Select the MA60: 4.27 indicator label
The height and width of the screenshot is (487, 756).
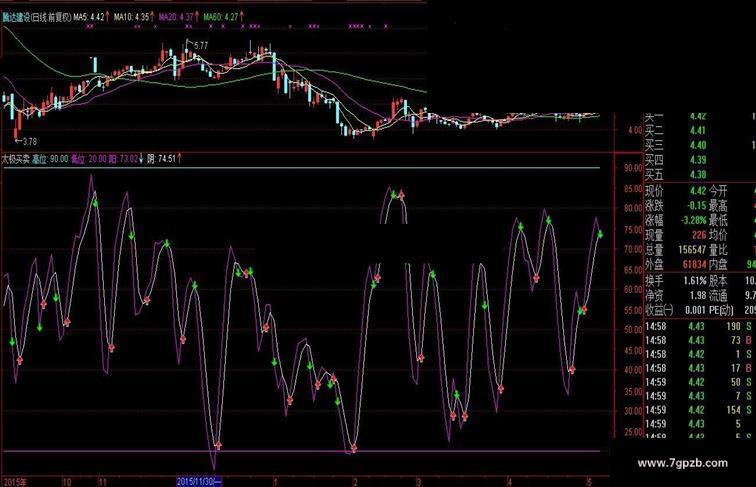coord(221,17)
